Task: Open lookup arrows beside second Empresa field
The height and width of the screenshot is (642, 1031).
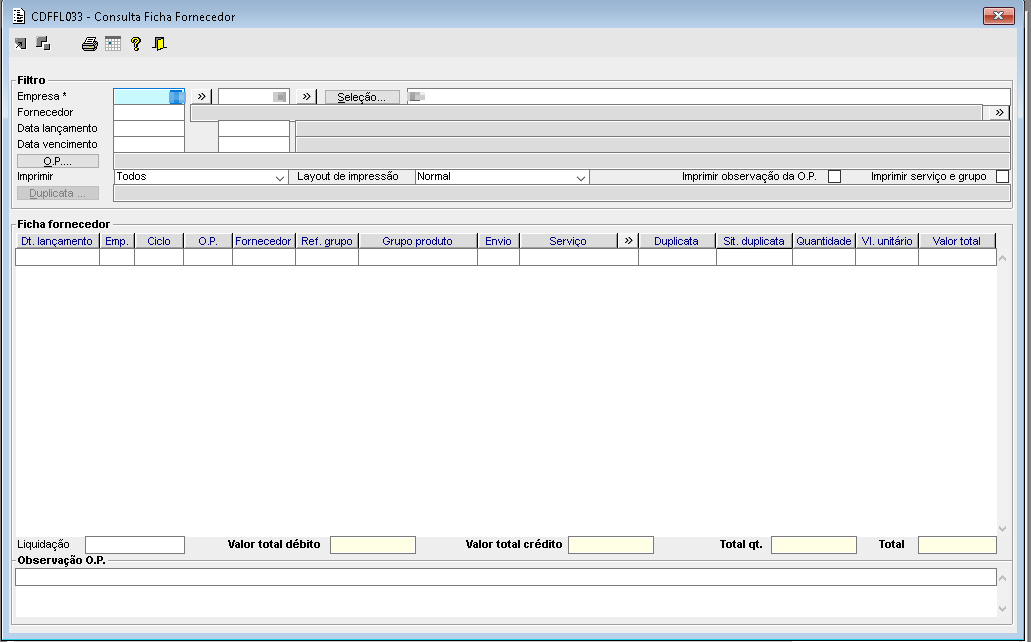Action: (x=306, y=97)
